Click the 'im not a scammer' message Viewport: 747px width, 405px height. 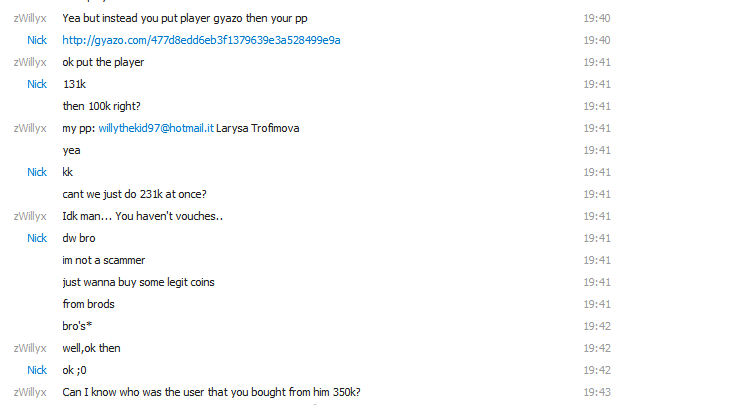[103, 260]
